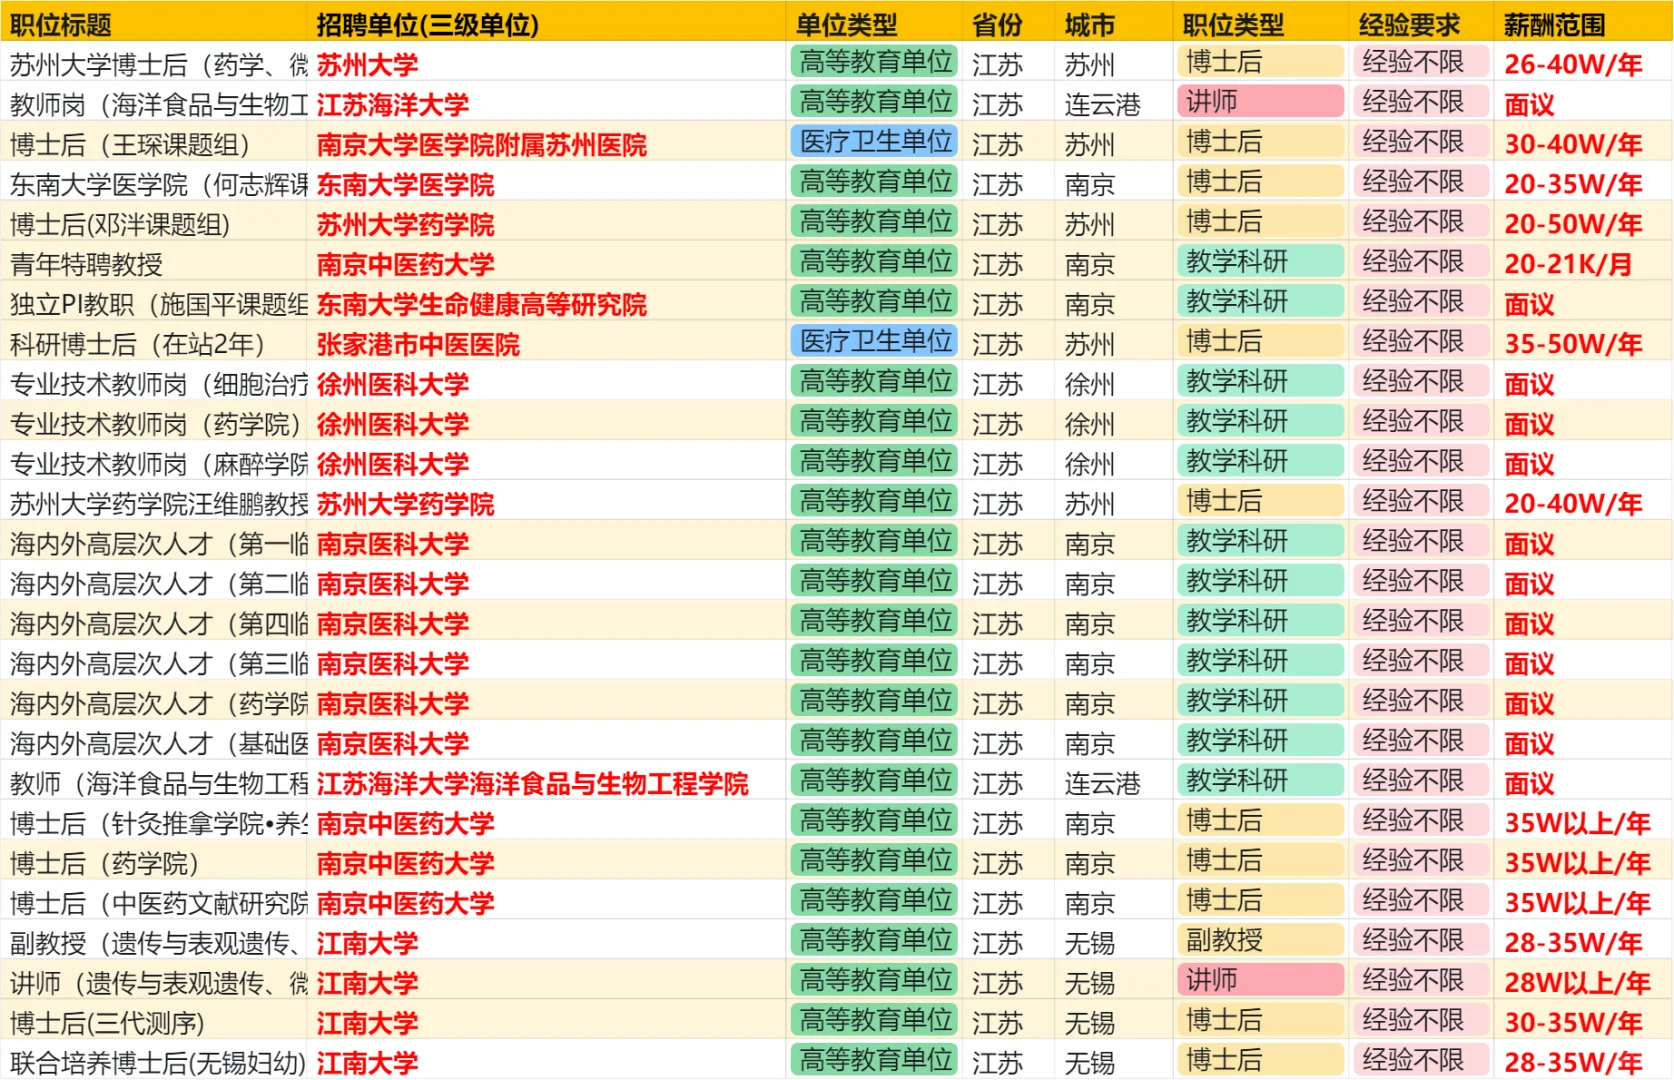Click 讲师 tag in 江苏海洋大学 row
1674x1080 pixels.
[1261, 102]
